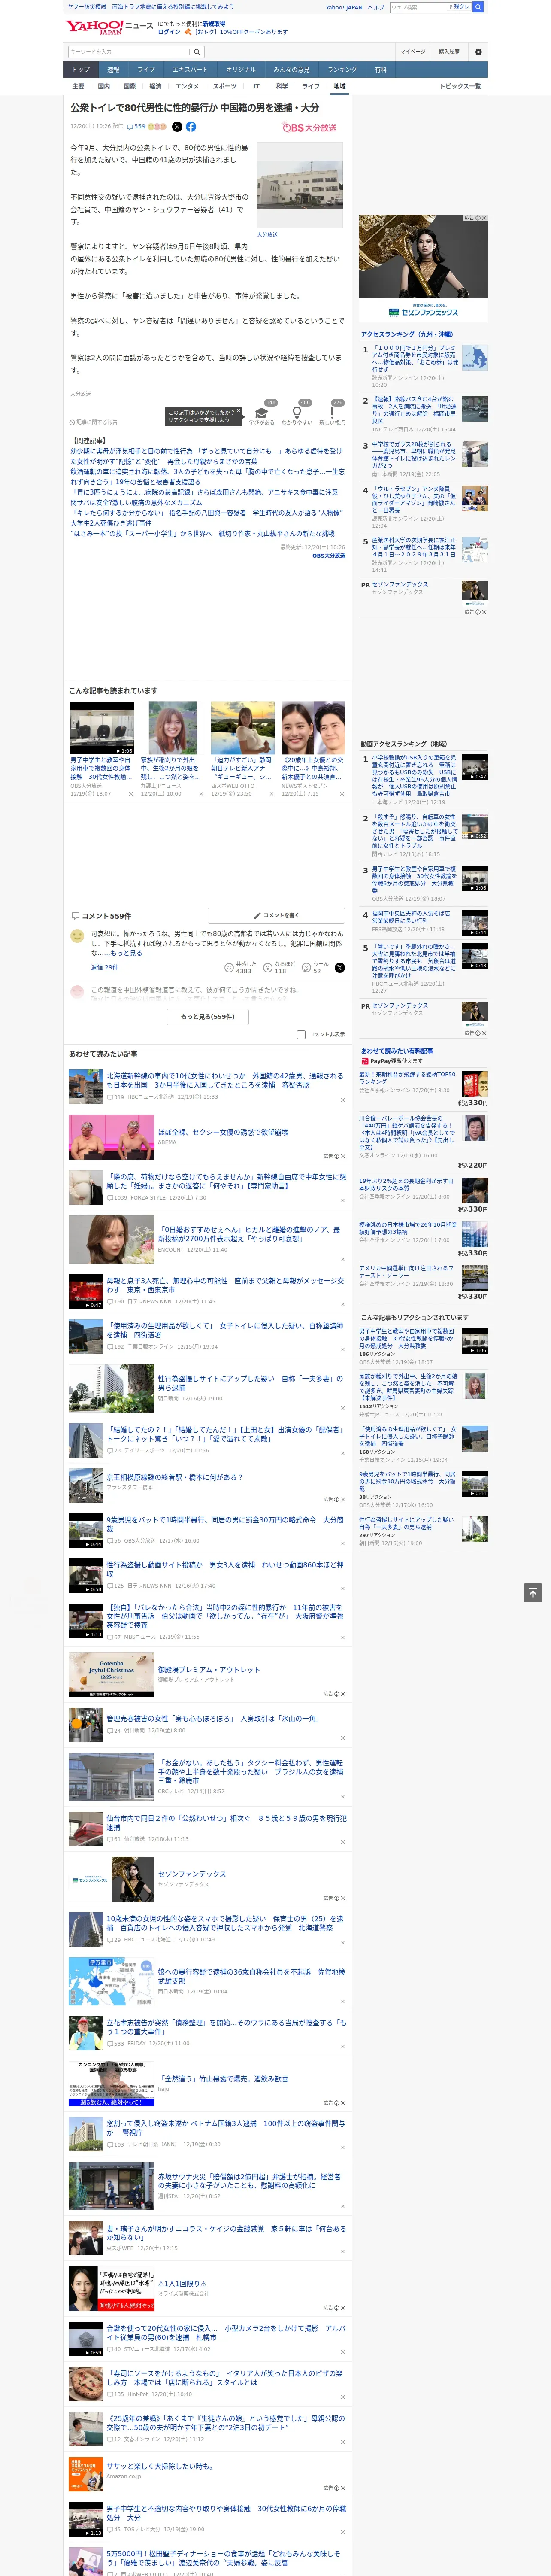The width and height of the screenshot is (551, 2576).
Task: Play the video ranking 5 thumbnail showing 0:43
Action: [475, 956]
